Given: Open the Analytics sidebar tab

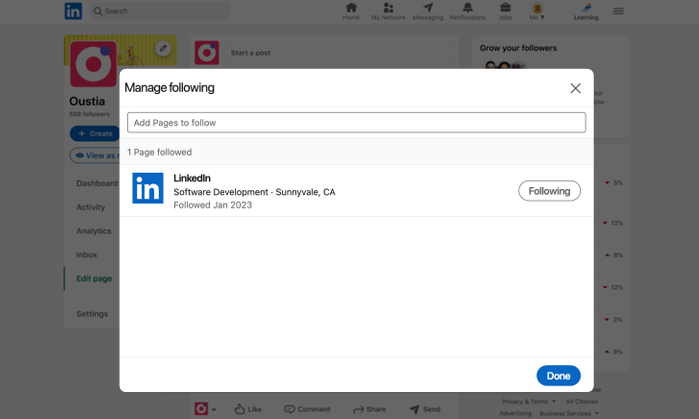Looking at the screenshot, I should point(94,231).
